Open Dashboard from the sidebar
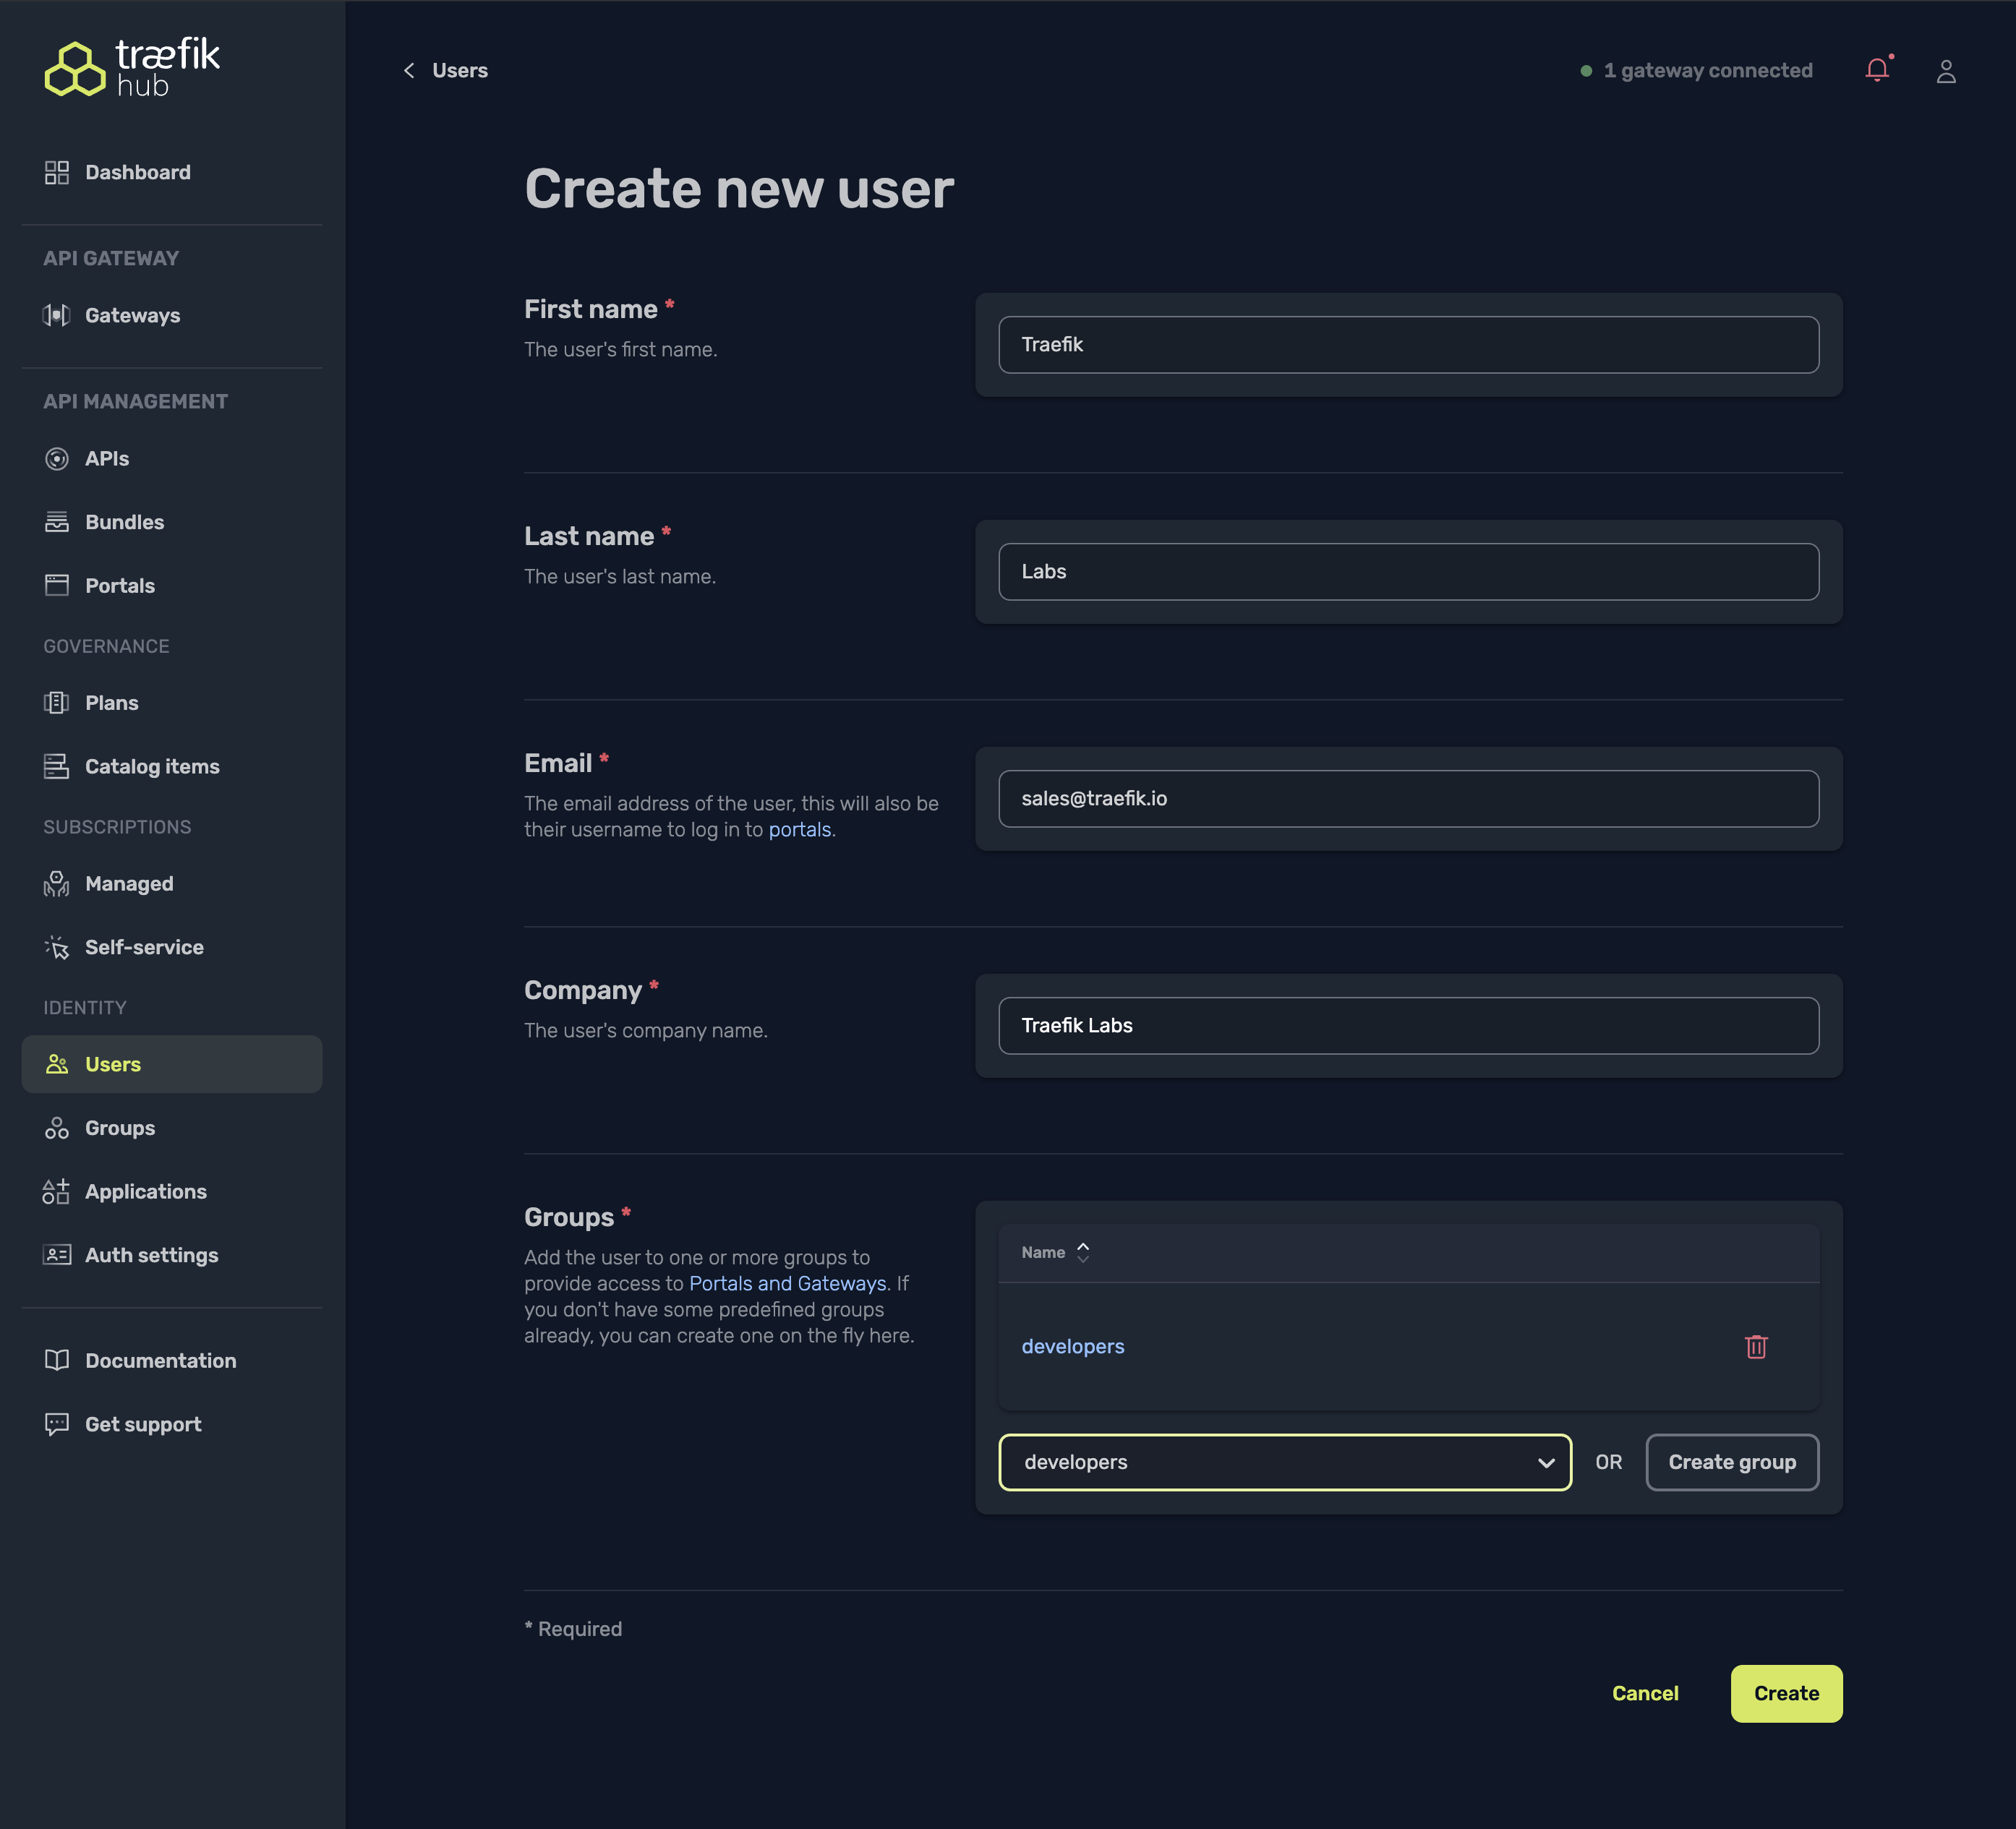Screen dimensions: 2016x1829 pos(137,172)
